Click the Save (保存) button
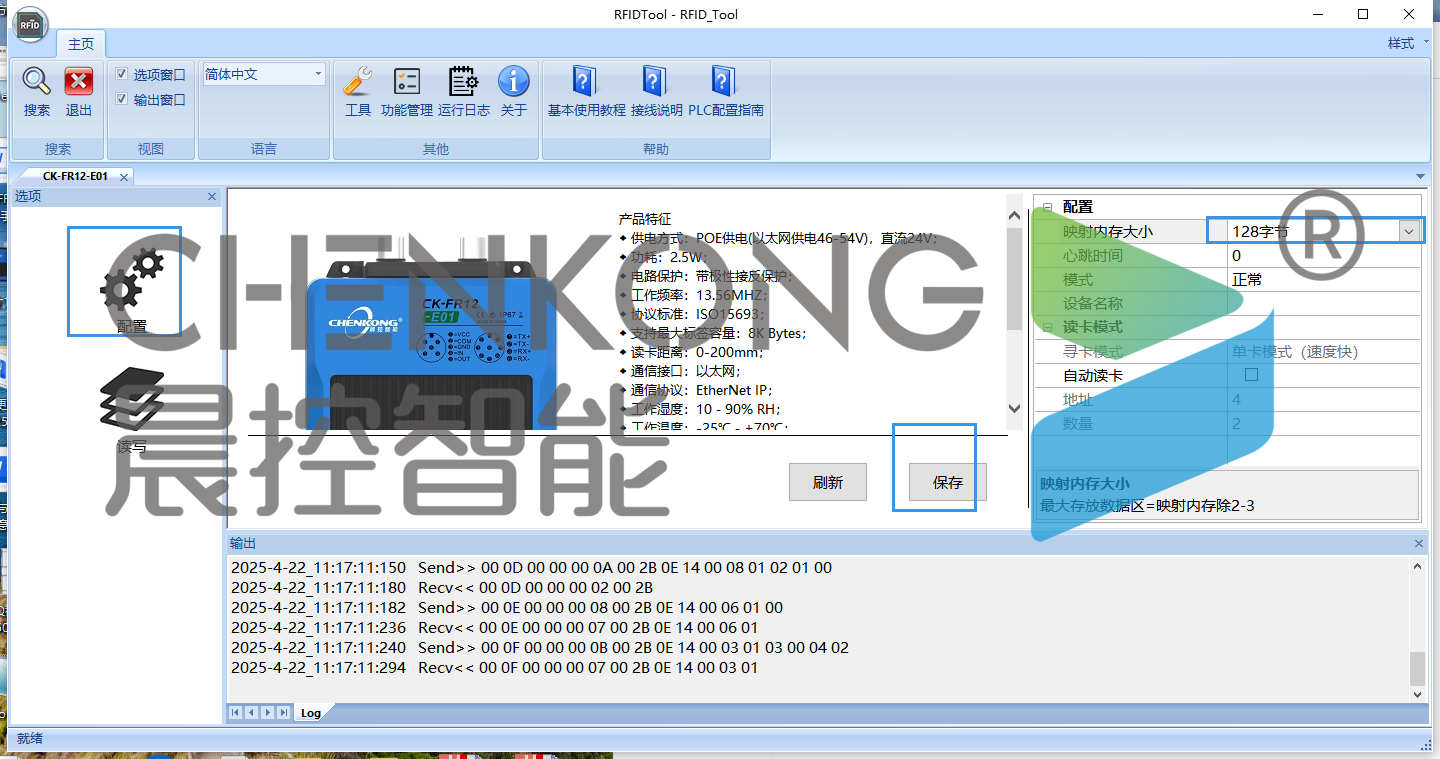This screenshot has height=759, width=1440. click(948, 482)
